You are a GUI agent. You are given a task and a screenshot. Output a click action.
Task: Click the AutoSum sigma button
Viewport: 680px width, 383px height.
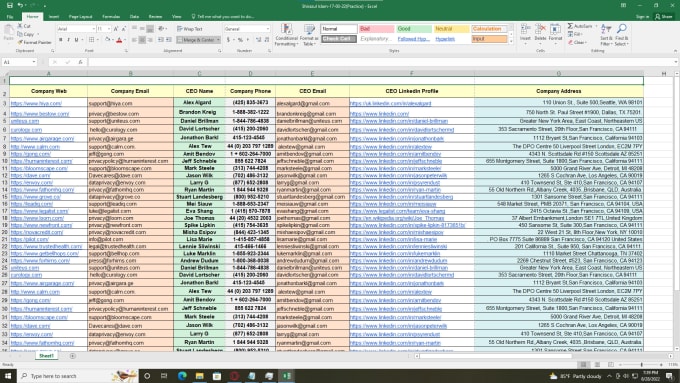click(571, 26)
